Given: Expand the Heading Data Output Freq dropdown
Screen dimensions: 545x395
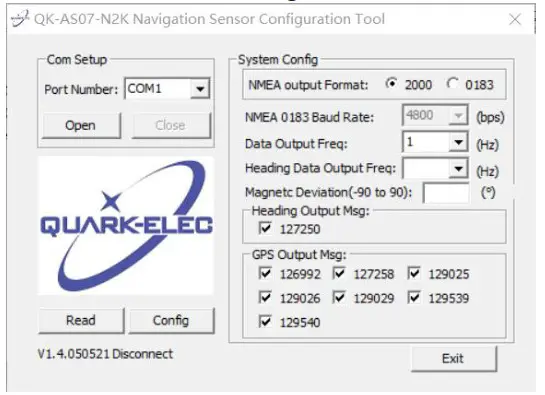Looking at the screenshot, I should 458,169.
